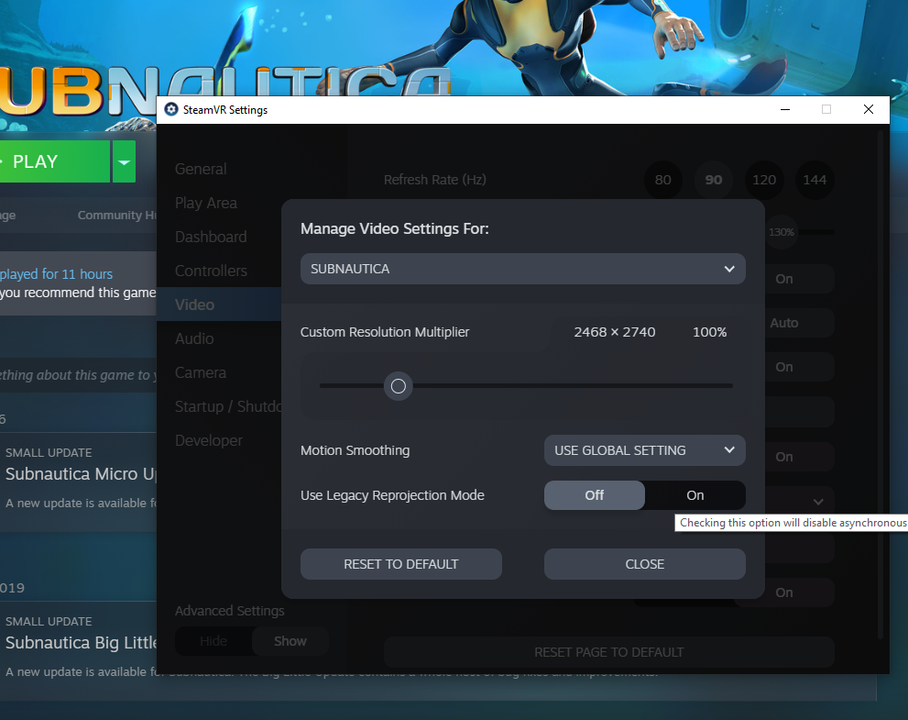Open the Startup / Shutdown tab
Image resolution: width=908 pixels, height=720 pixels.
228,407
